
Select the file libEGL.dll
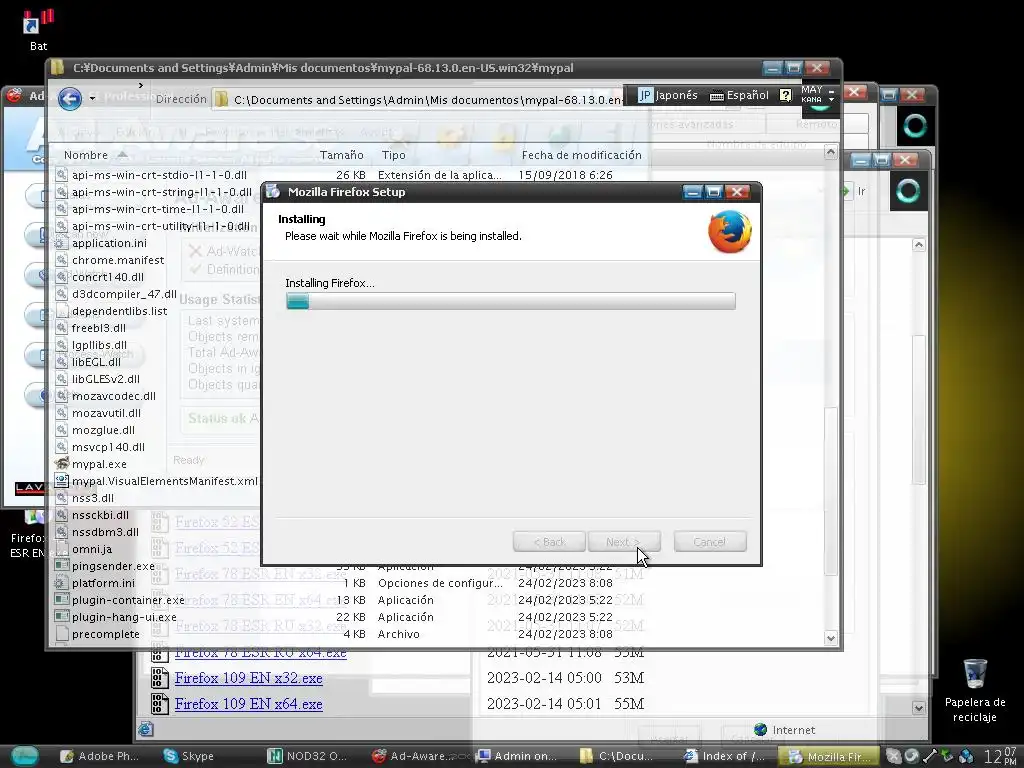pos(96,362)
